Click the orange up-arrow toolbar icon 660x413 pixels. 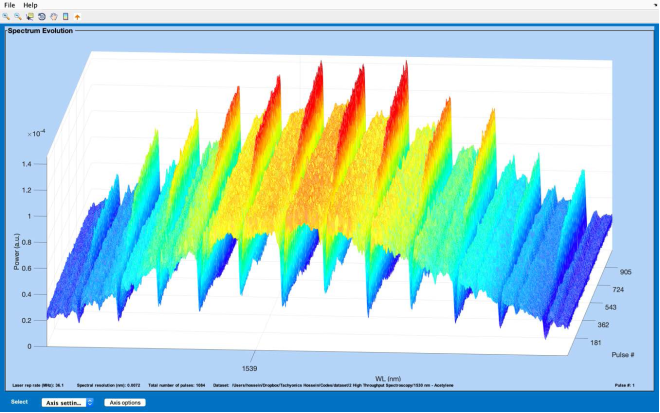pos(78,17)
